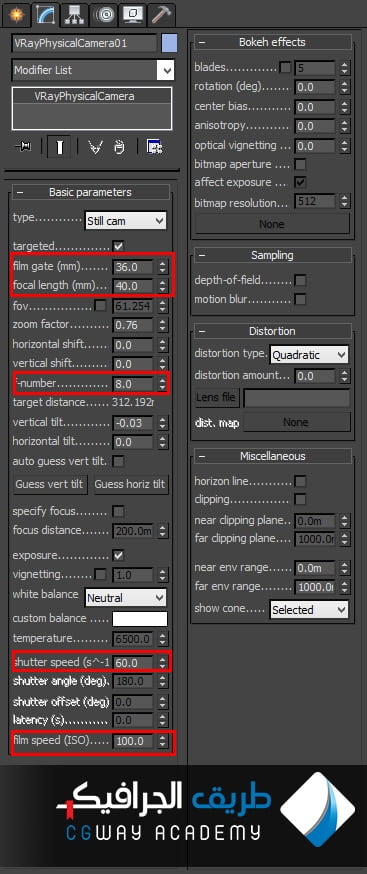Image resolution: width=367 pixels, height=874 pixels.
Task: Open the Hierarchy panel tab
Action: pos(74,15)
